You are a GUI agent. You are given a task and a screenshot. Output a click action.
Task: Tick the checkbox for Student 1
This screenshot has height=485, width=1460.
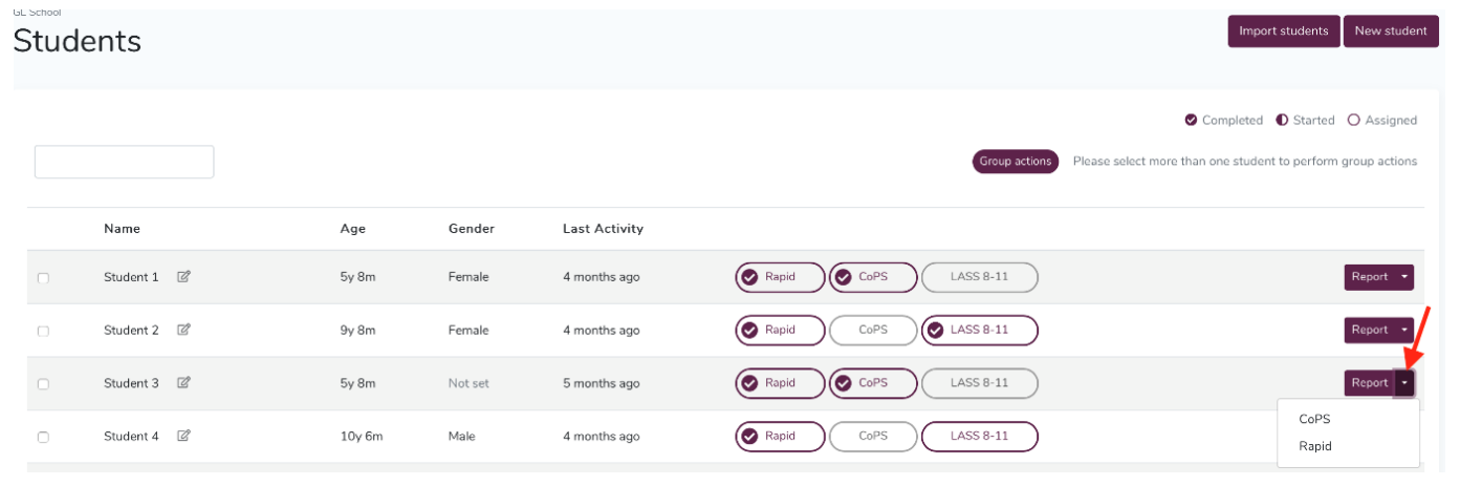point(43,278)
